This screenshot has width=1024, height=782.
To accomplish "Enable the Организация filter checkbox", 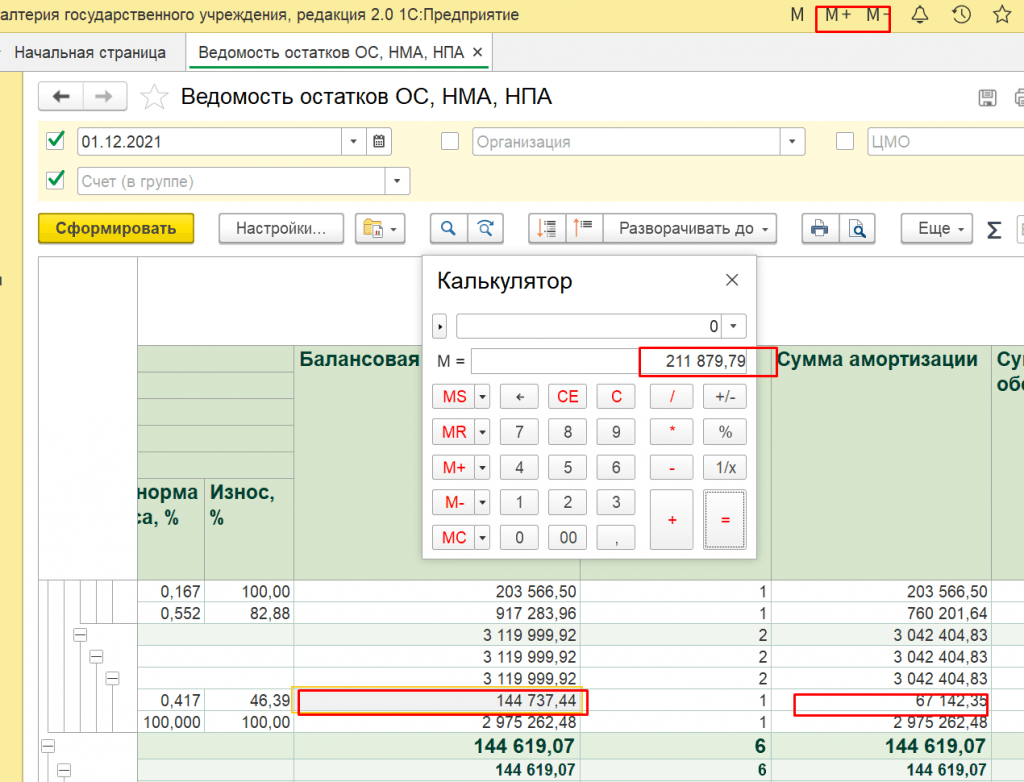I will [x=450, y=141].
